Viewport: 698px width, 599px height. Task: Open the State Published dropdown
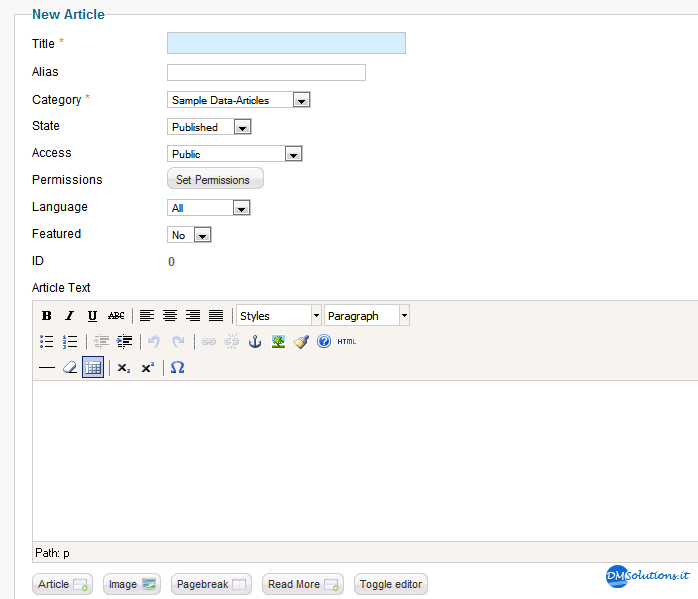tap(209, 127)
